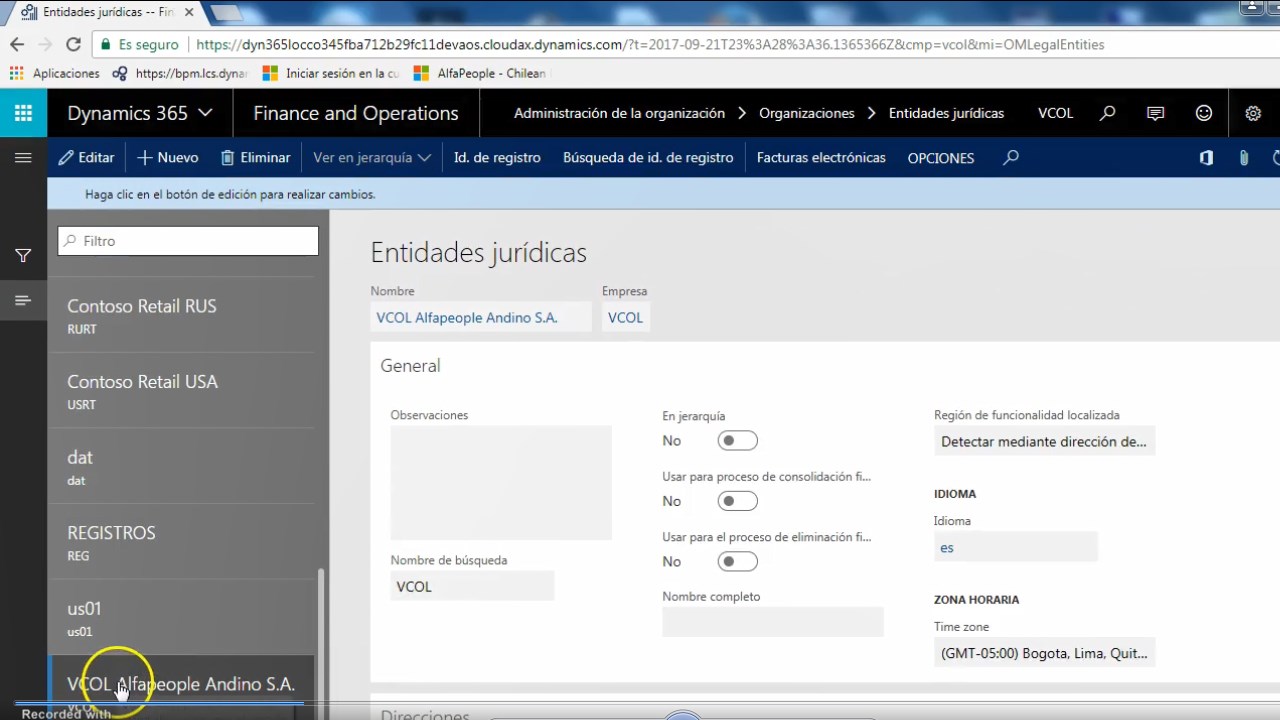Viewport: 1280px width, 720px height.
Task: Select Contoso Retail USA entity
Action: (181, 390)
